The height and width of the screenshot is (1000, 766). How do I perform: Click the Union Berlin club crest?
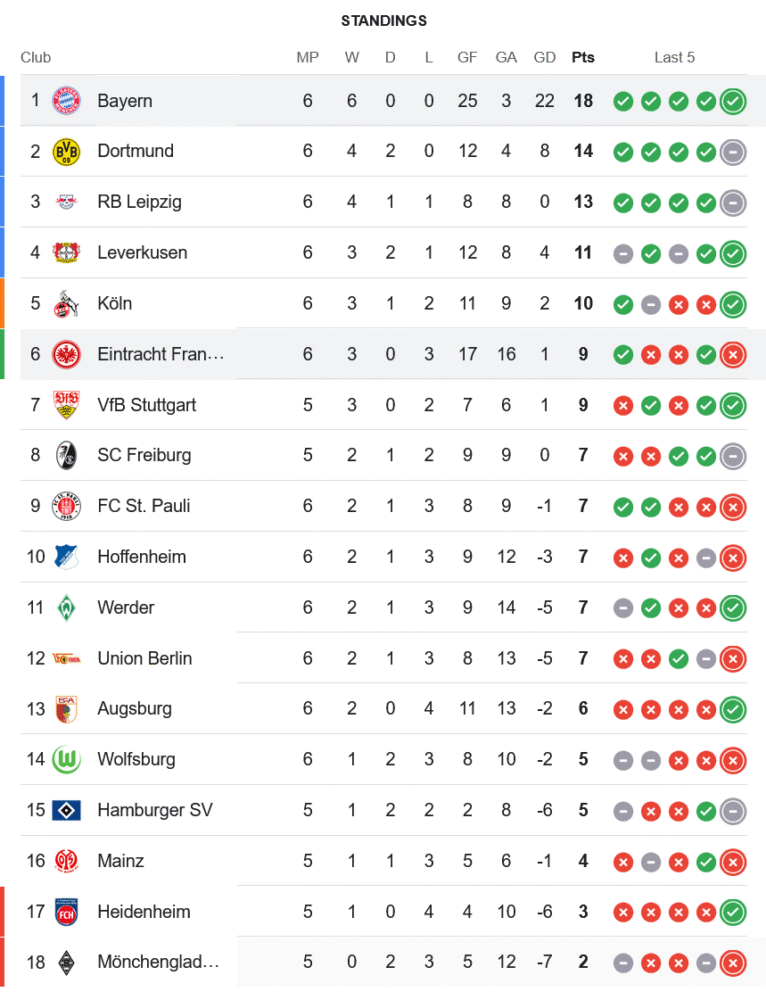[66, 658]
